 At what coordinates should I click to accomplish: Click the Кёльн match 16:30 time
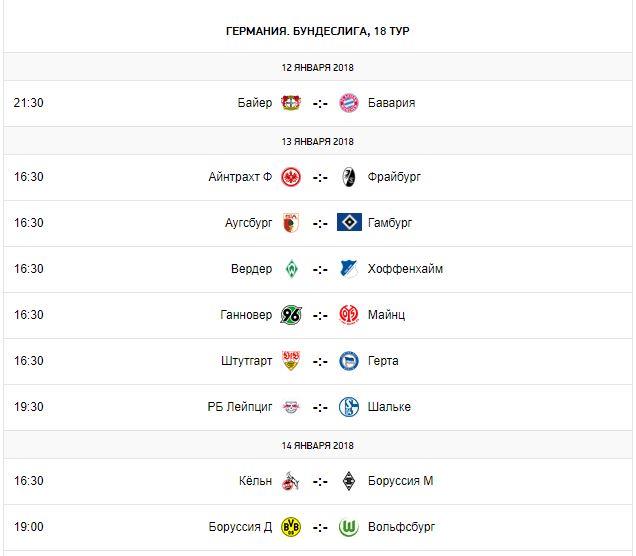pos(29,481)
